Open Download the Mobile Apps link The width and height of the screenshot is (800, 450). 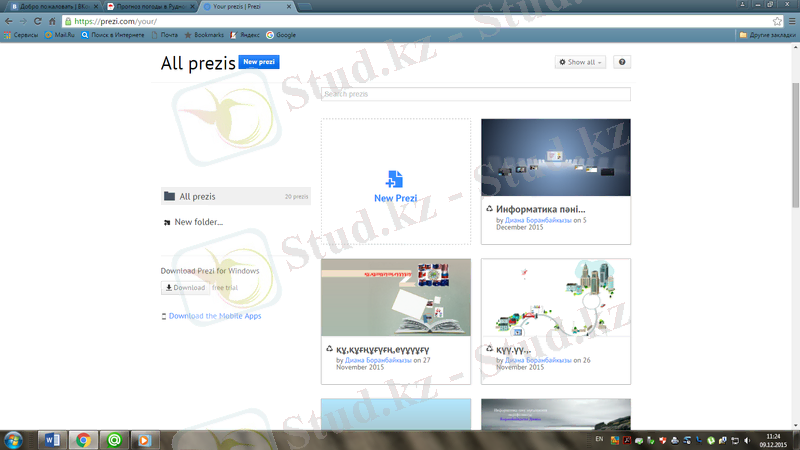(x=214, y=316)
